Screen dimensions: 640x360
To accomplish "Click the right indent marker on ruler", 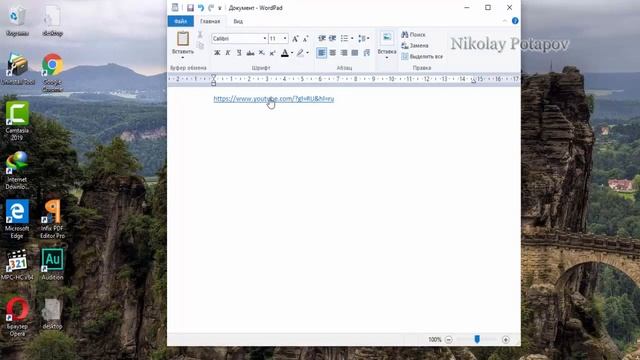I will click(473, 81).
